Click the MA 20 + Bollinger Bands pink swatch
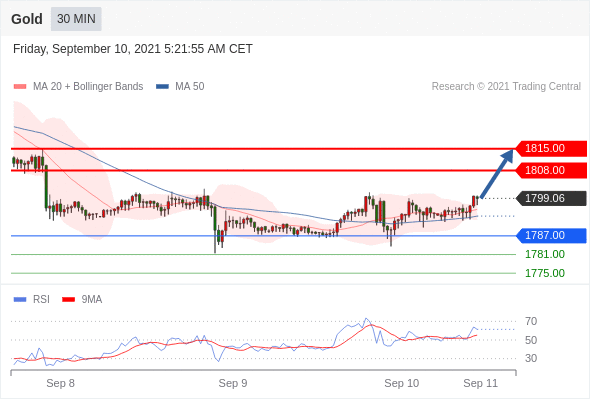The height and width of the screenshot is (400, 590). tap(20, 87)
